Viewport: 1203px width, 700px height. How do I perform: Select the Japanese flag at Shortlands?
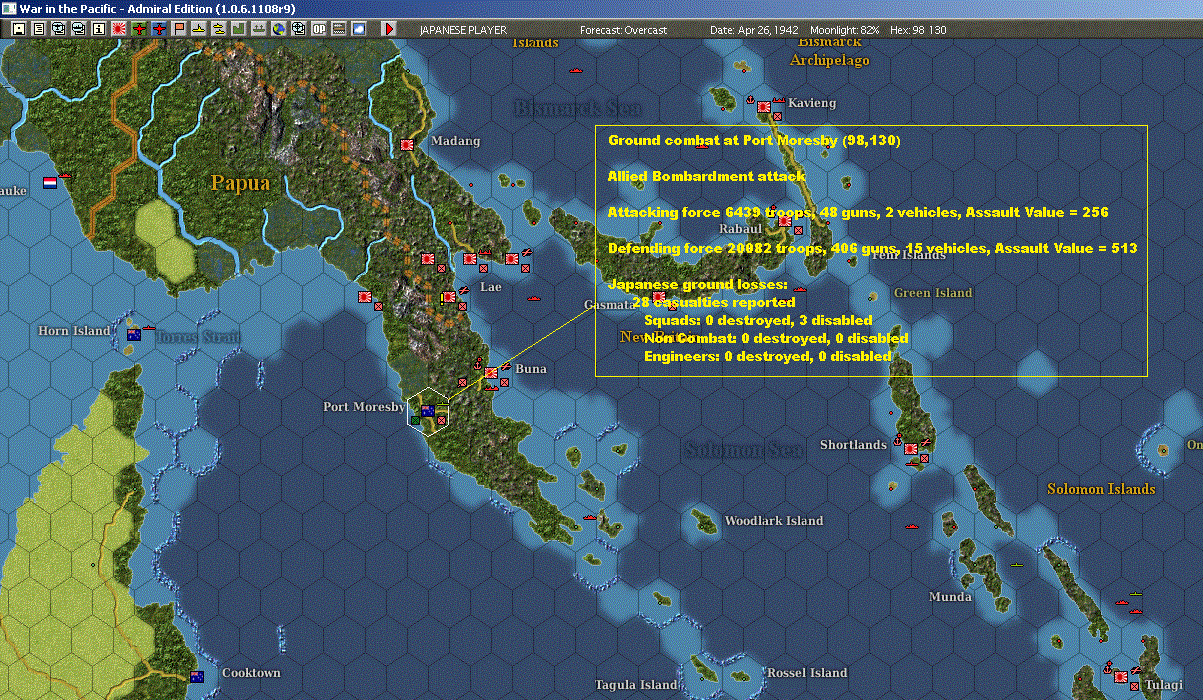911,449
